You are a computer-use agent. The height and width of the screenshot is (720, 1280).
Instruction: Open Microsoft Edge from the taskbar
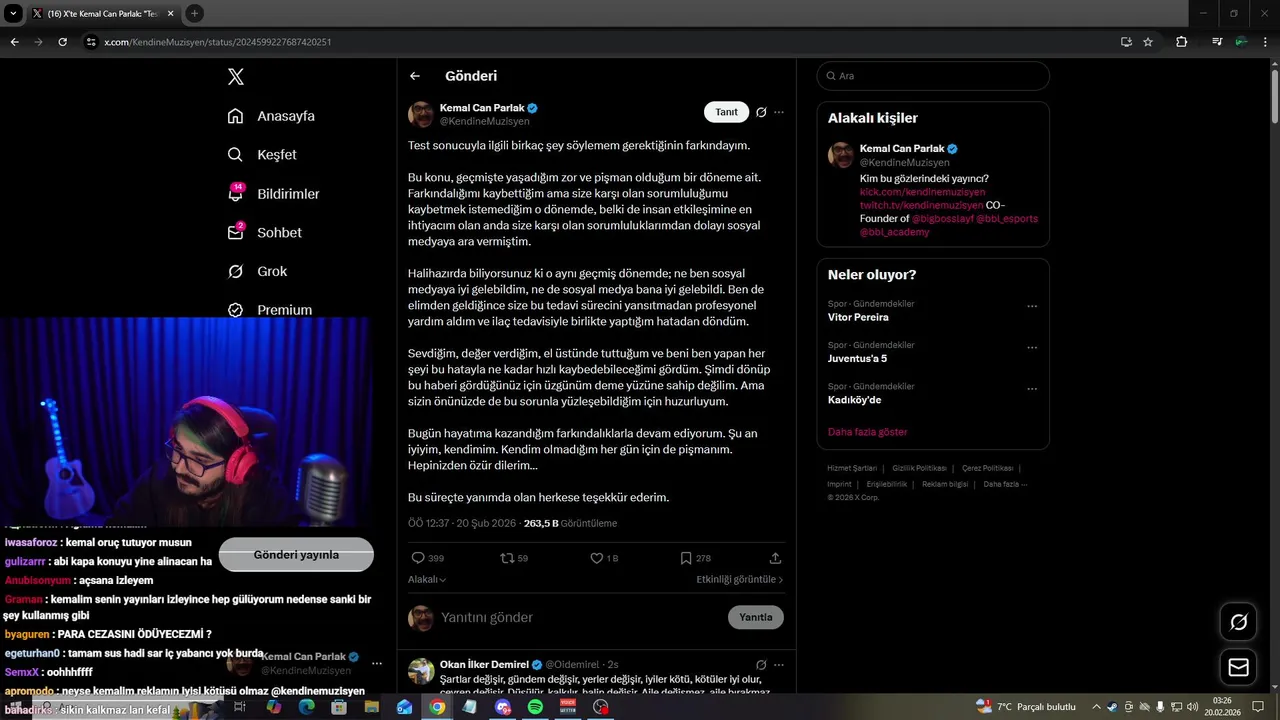306,707
